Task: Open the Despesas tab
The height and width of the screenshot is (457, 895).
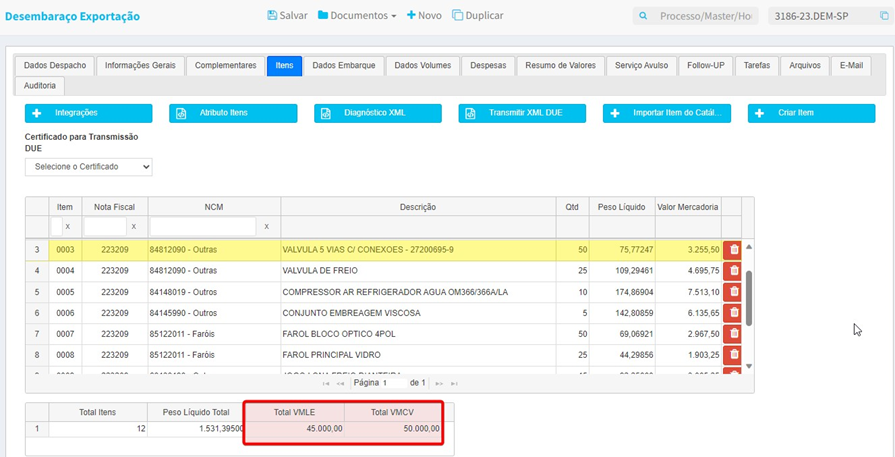Action: coord(488,66)
